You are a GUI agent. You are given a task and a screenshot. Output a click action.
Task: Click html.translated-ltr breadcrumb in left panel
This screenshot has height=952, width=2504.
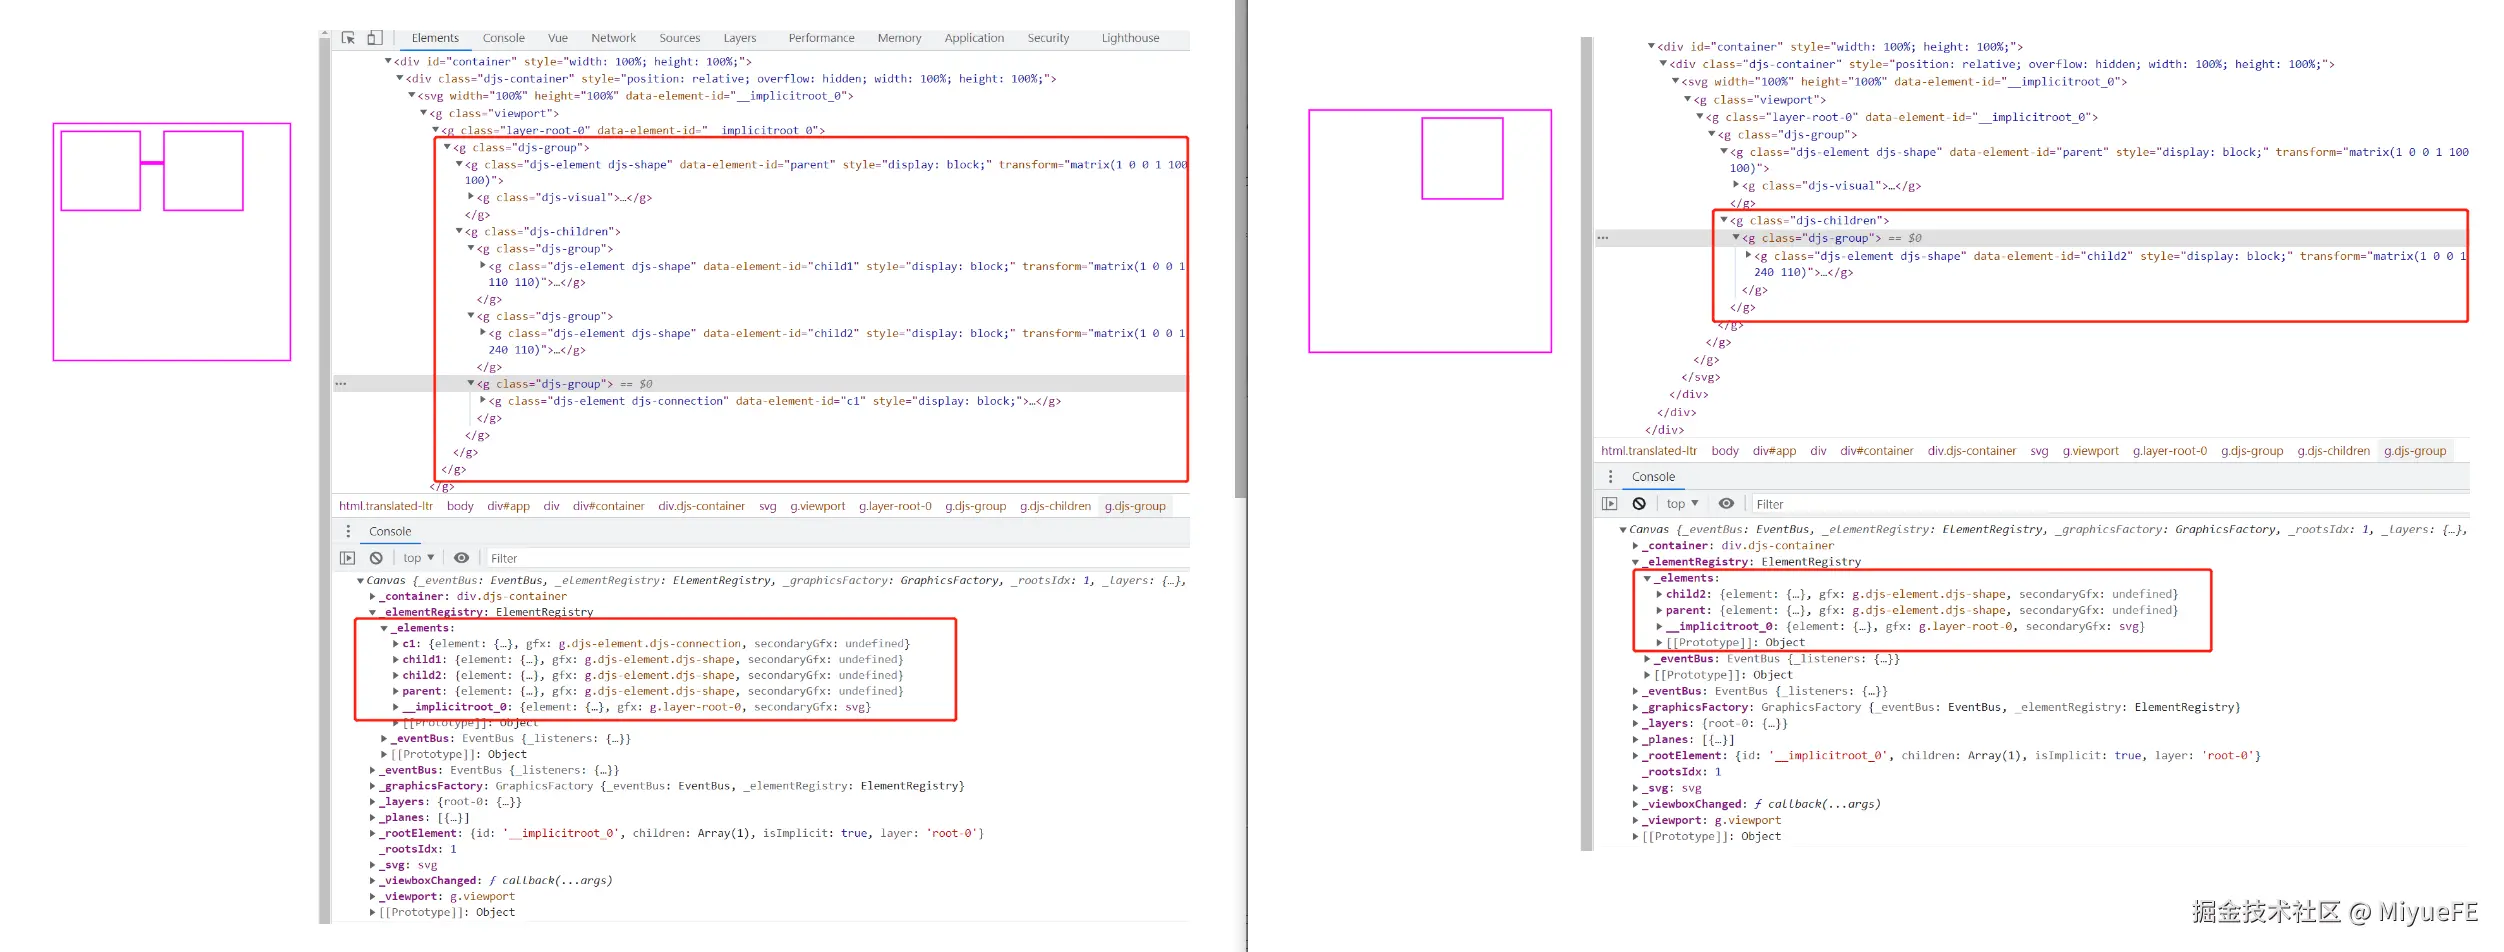(385, 506)
